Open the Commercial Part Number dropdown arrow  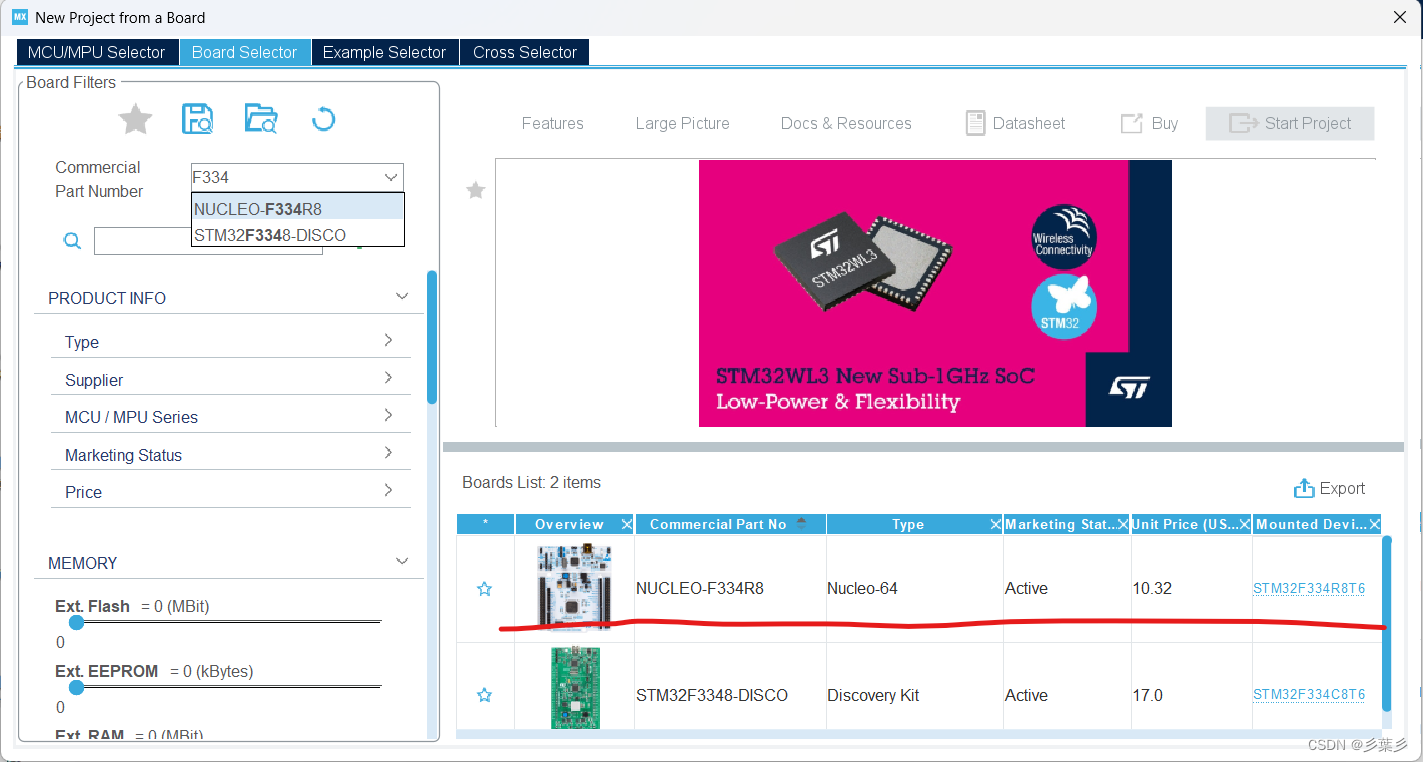[390, 177]
